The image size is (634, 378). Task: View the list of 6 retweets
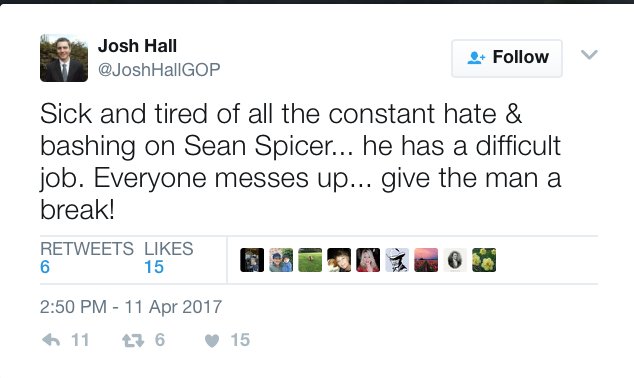click(x=87, y=258)
